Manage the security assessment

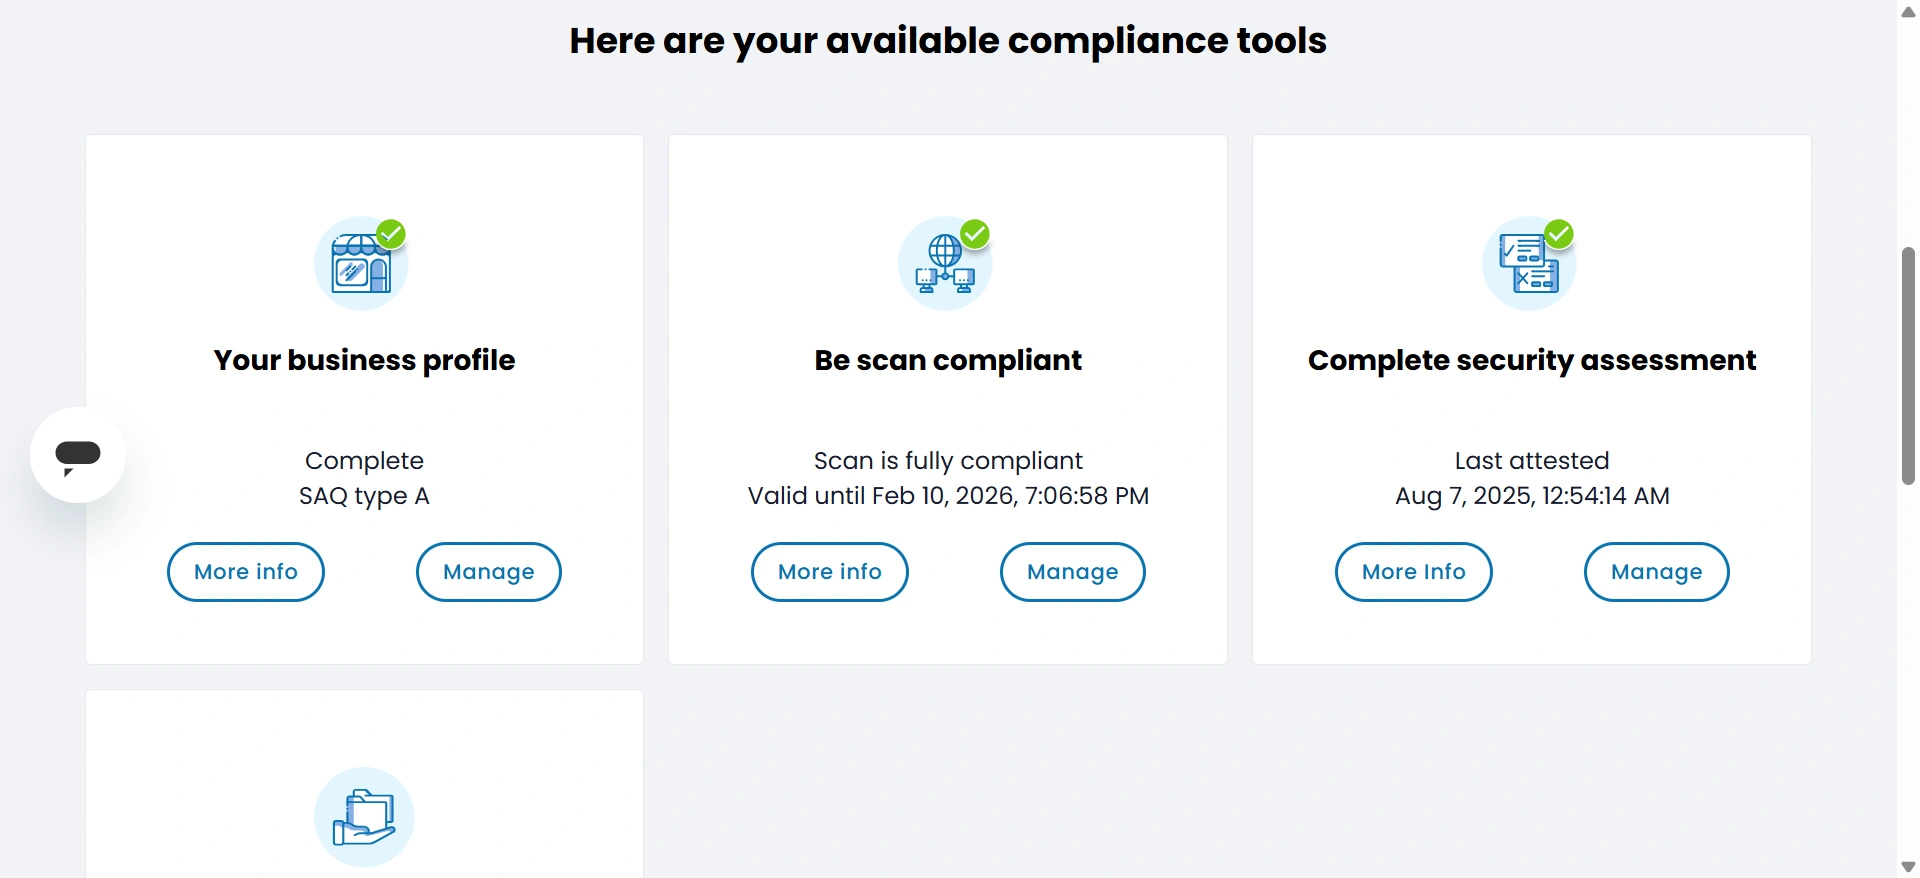coord(1657,572)
